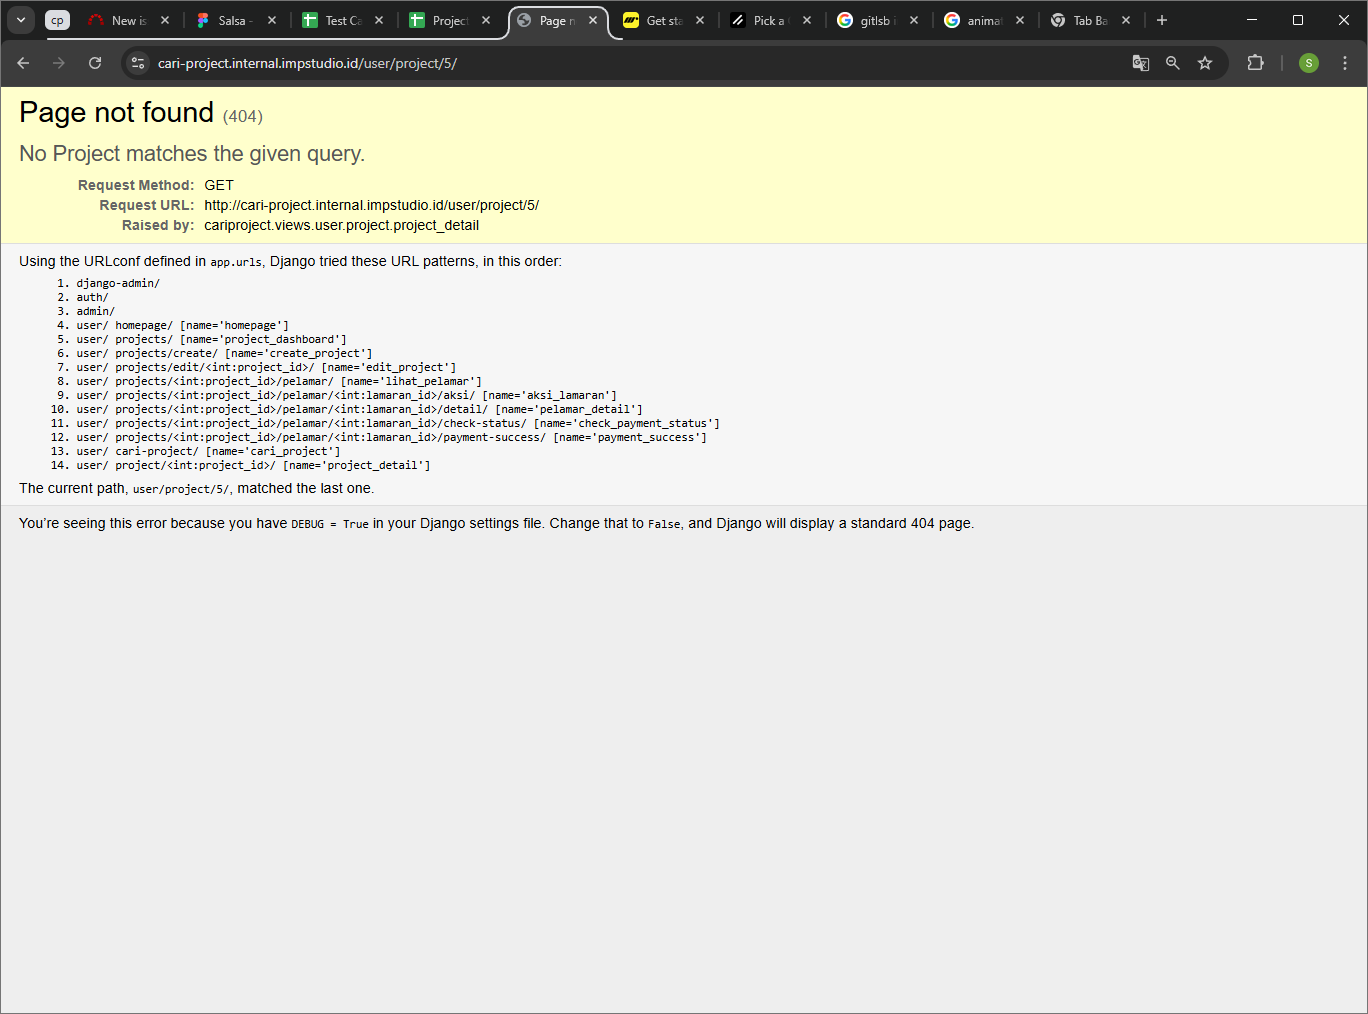Image resolution: width=1368 pixels, height=1014 pixels.
Task: Open a new tab with plus button
Action: [1162, 20]
